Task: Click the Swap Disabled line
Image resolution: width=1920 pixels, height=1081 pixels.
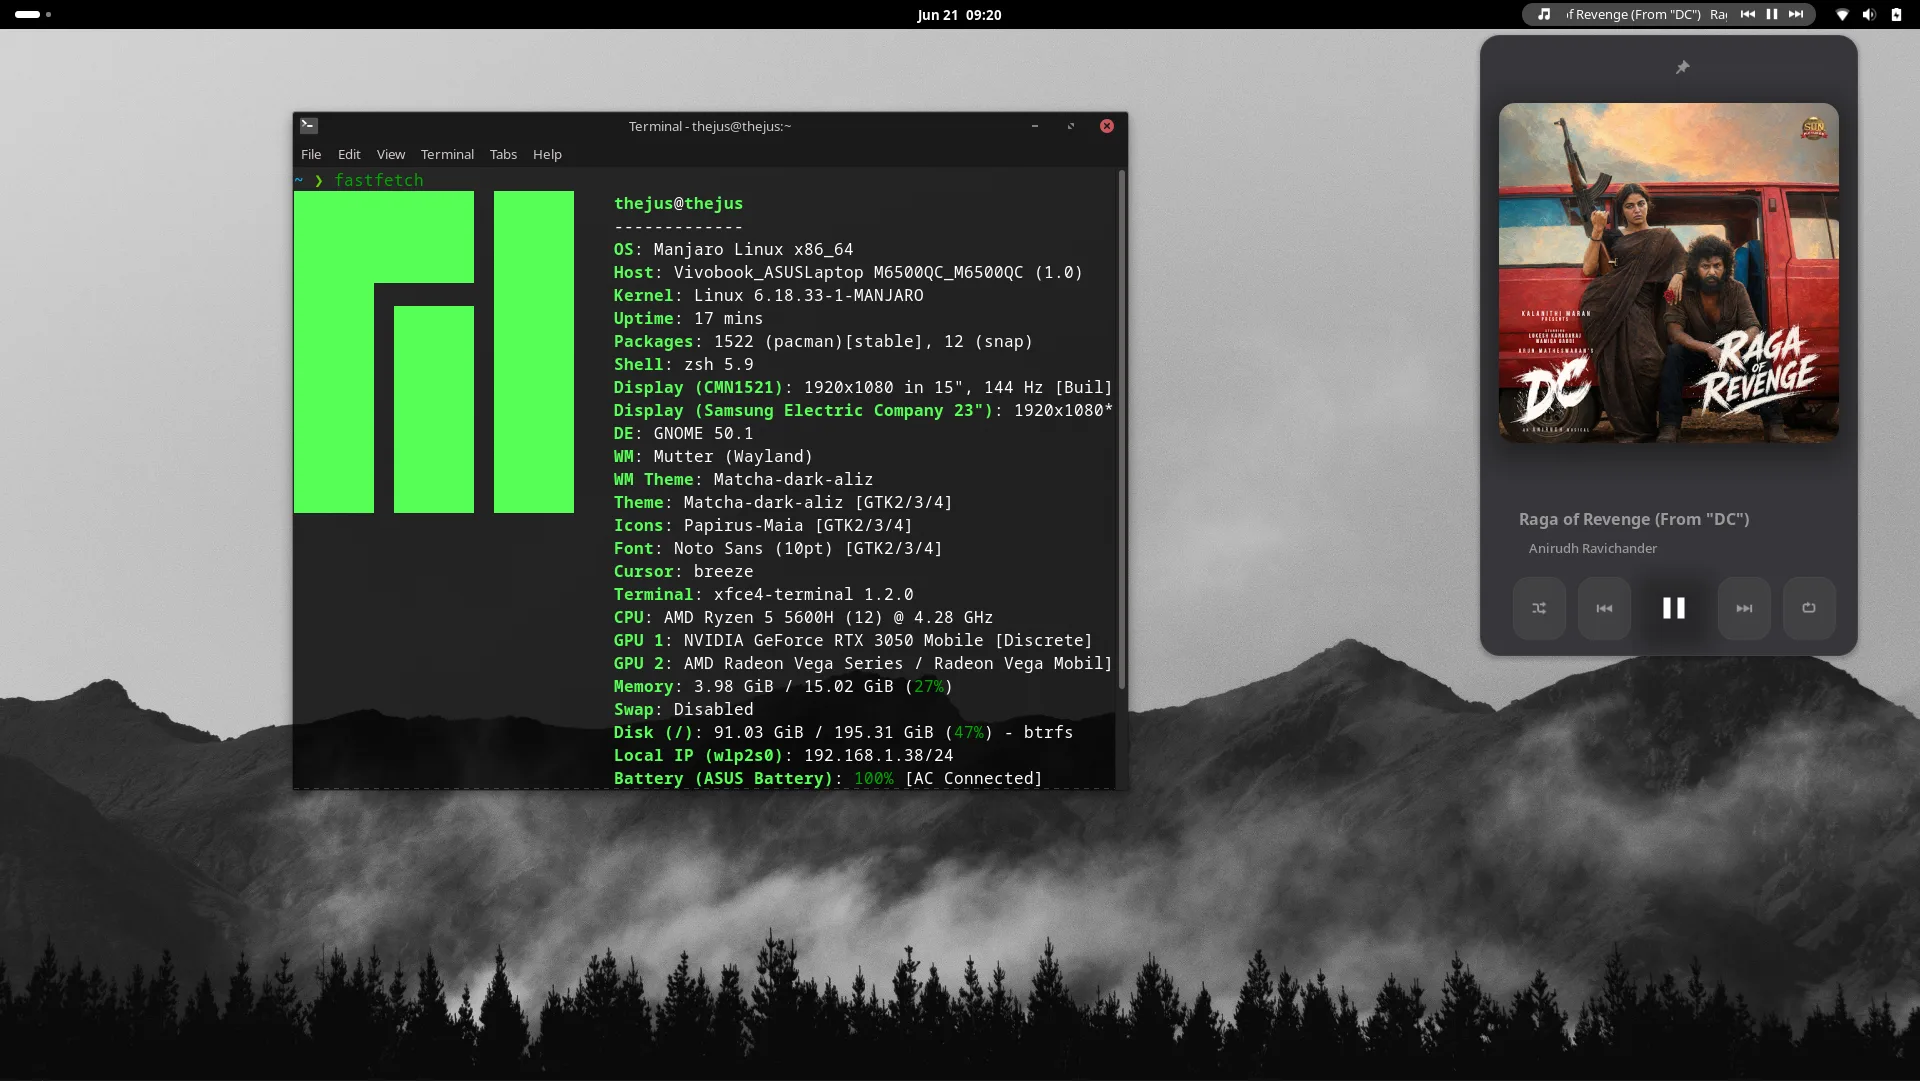Action: 684,709
